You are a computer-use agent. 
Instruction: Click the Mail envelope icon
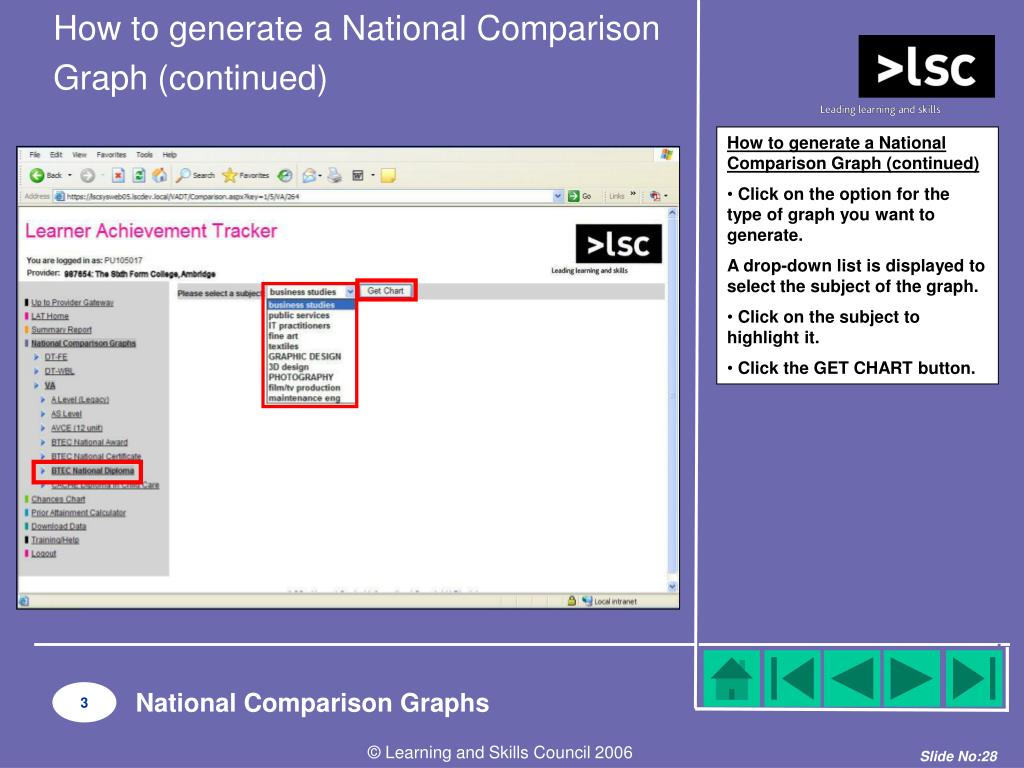(309, 175)
